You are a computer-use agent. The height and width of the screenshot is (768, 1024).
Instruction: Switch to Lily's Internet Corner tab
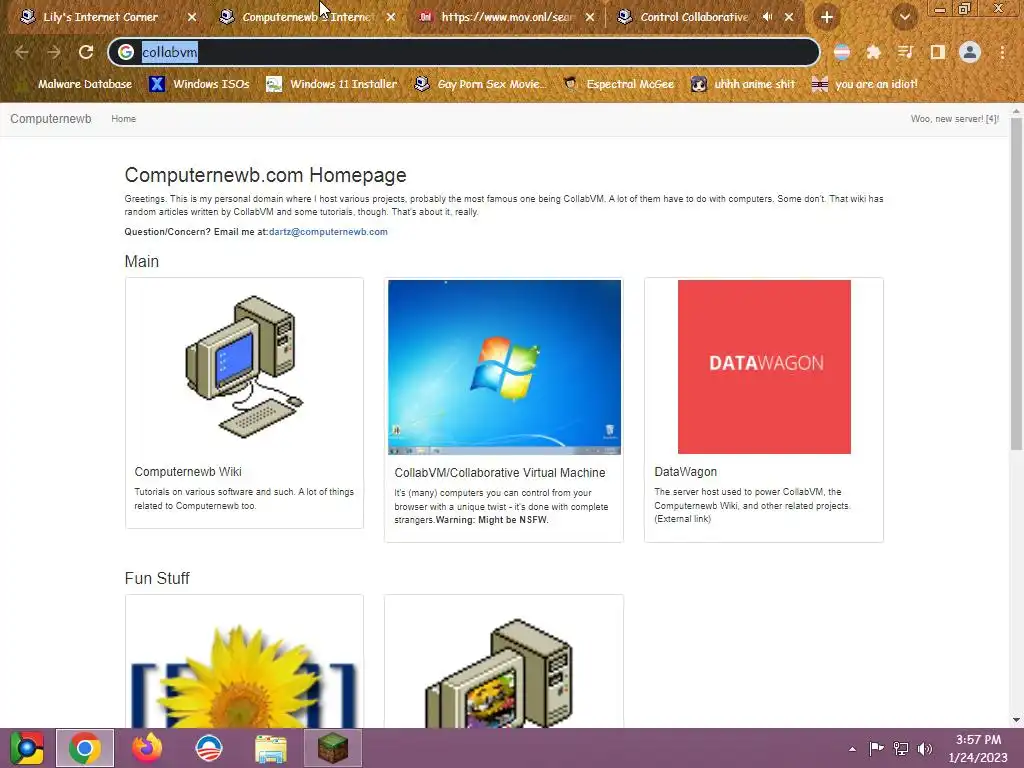[x=101, y=17]
